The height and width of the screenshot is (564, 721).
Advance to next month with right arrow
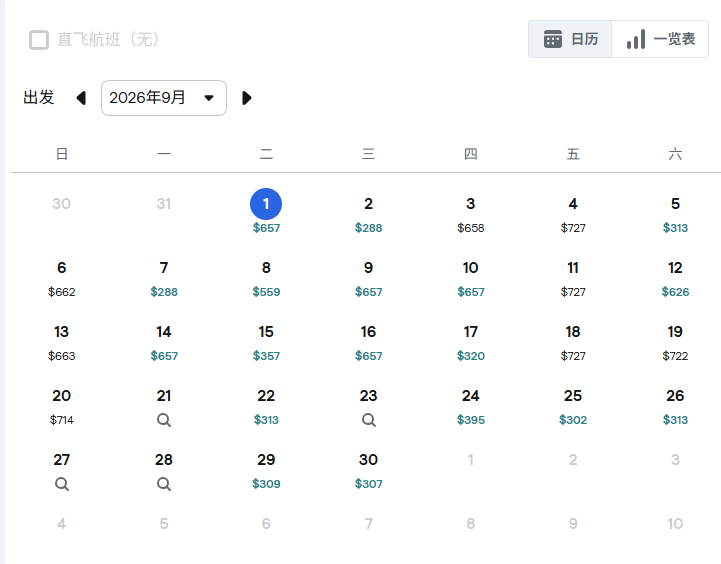click(247, 98)
